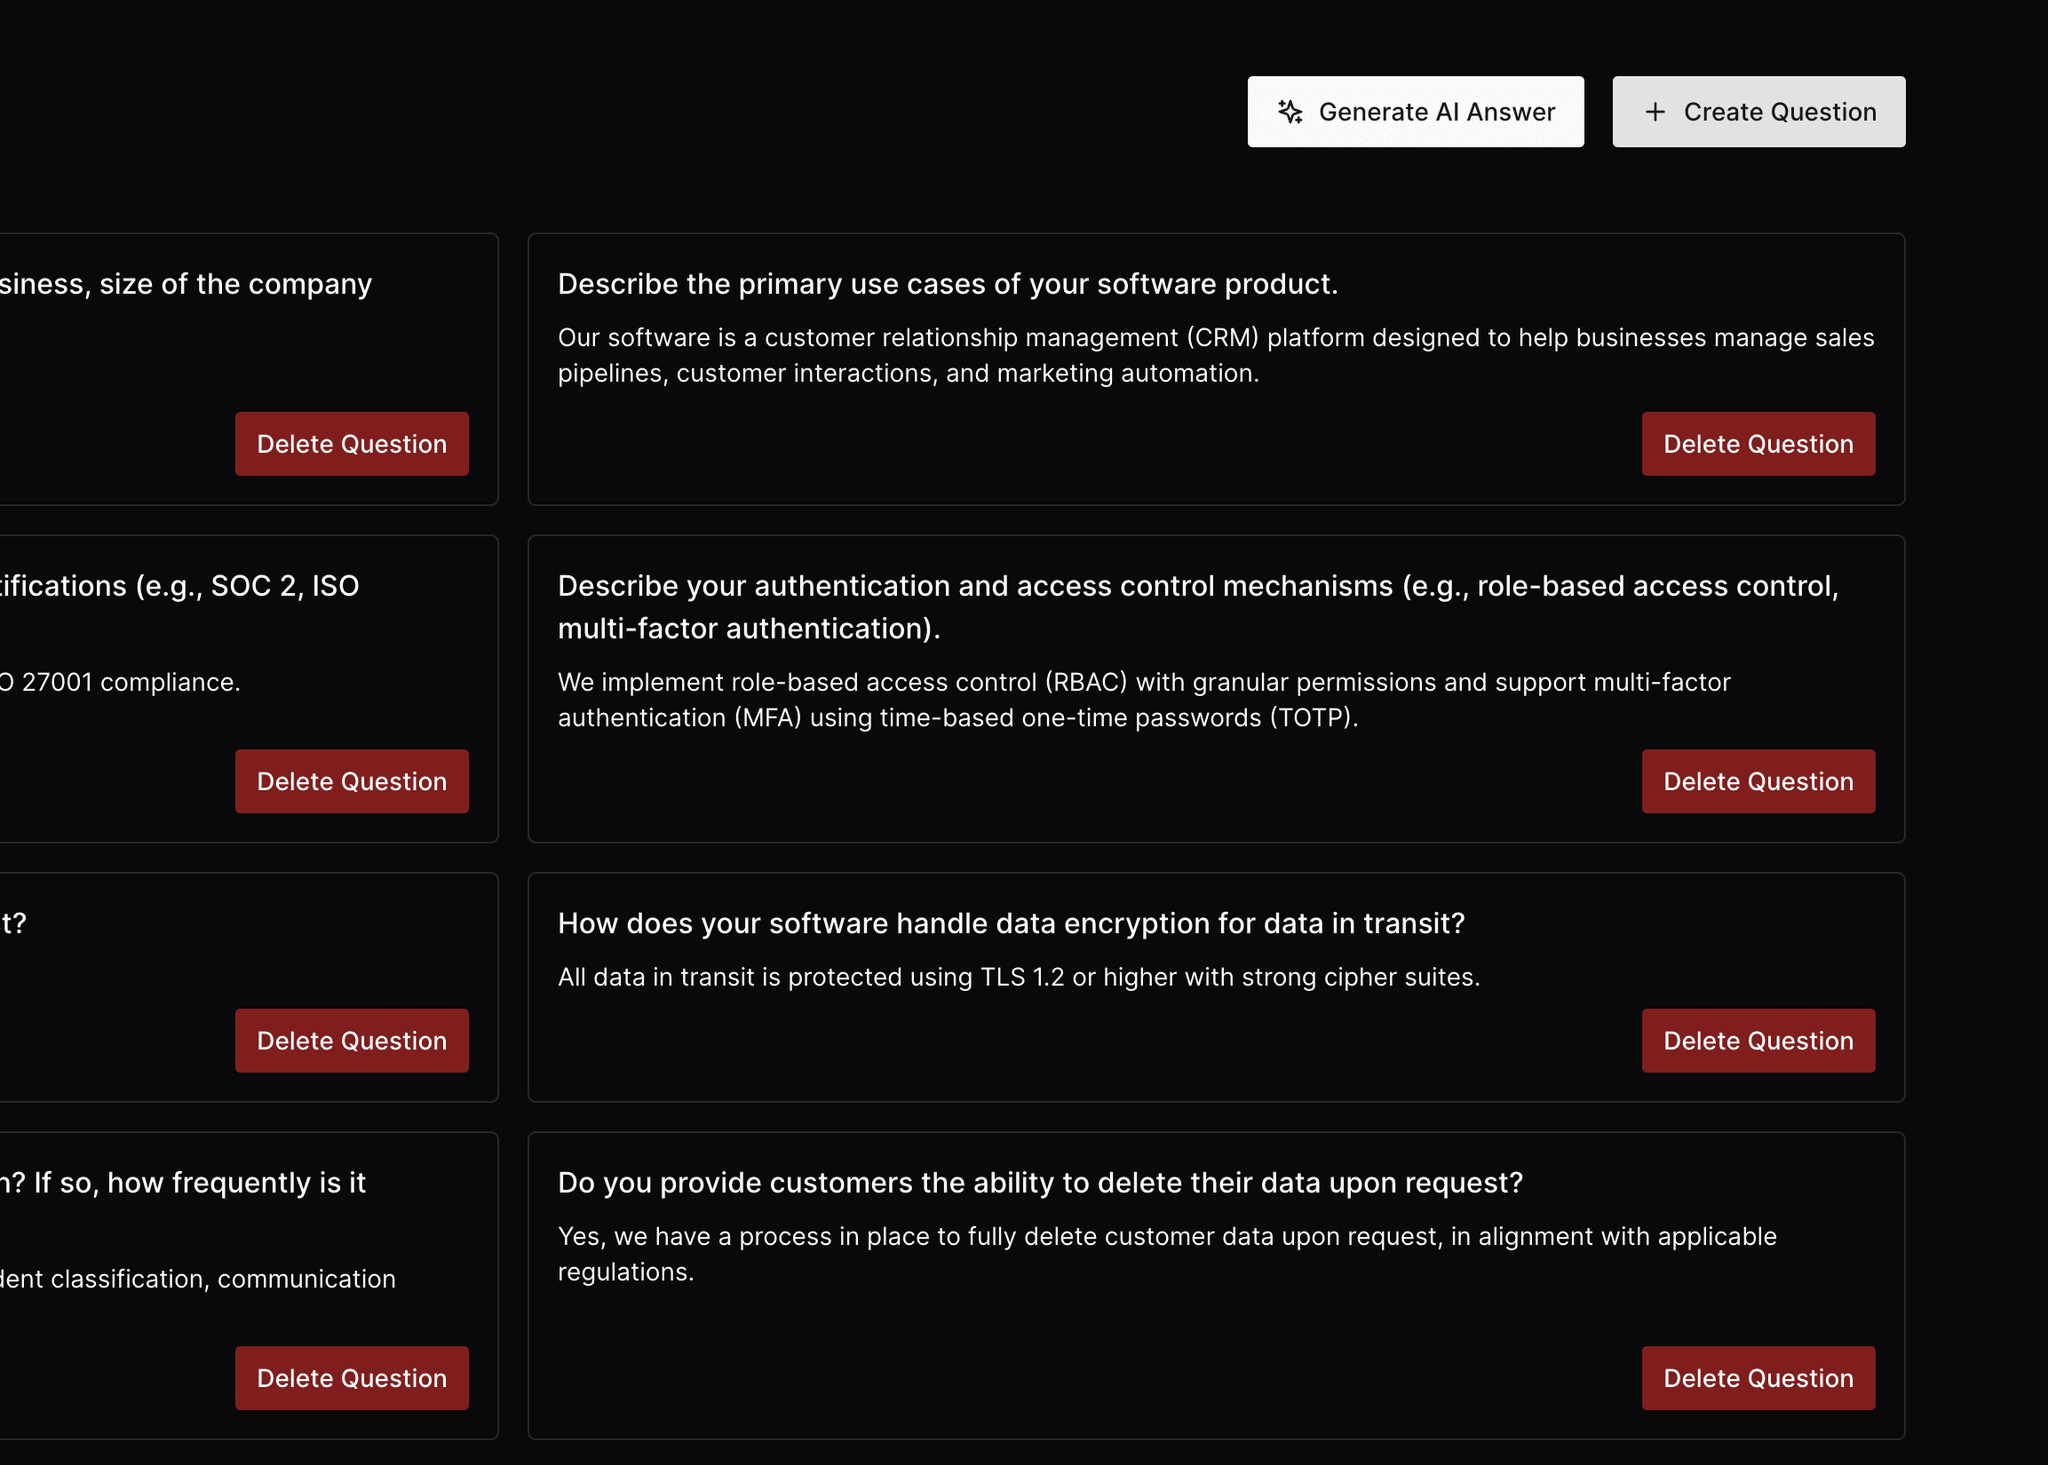The width and height of the screenshot is (2048, 1465).
Task: Click the sparkle icon on Generate AI Answer
Action: pos(1290,112)
